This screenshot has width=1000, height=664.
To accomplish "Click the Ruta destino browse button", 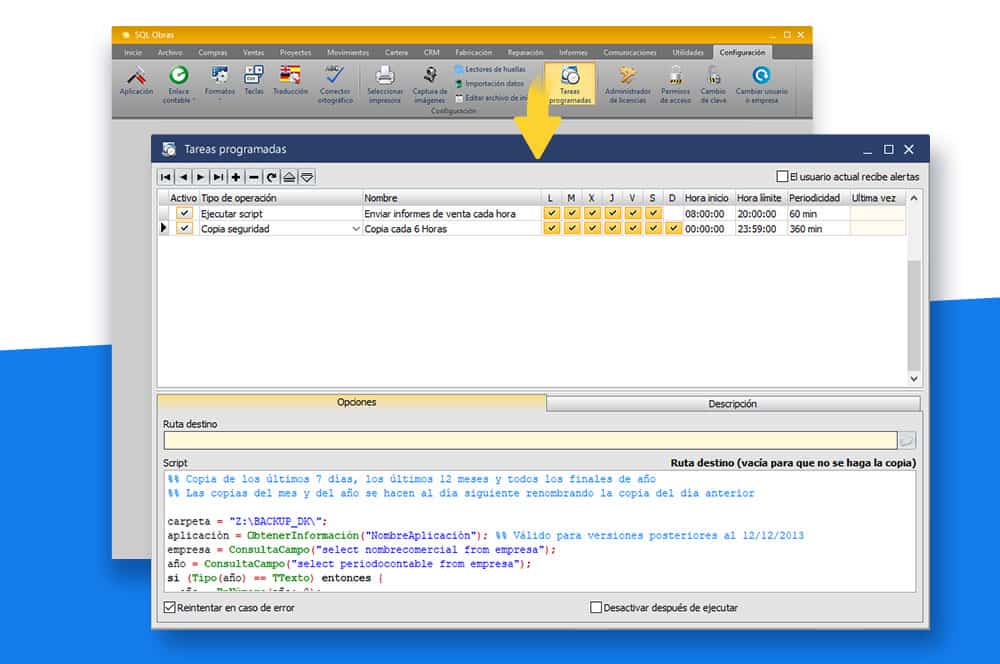I will tap(907, 440).
